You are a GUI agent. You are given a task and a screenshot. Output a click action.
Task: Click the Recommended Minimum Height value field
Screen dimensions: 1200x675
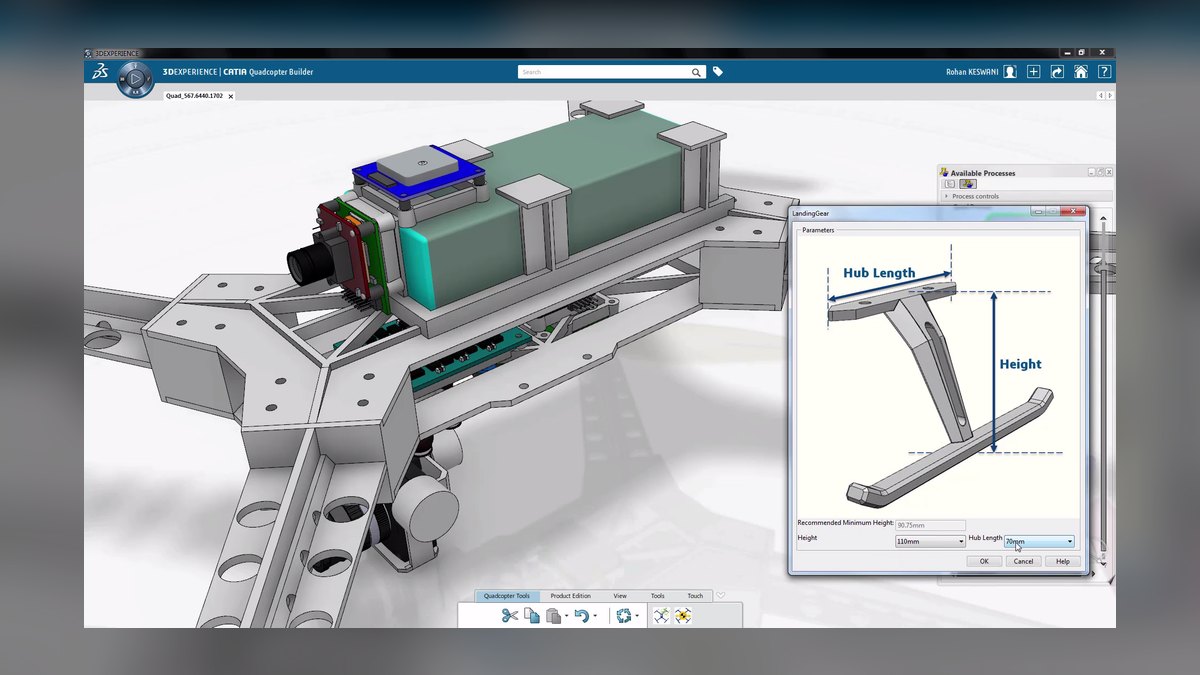[x=930, y=524]
